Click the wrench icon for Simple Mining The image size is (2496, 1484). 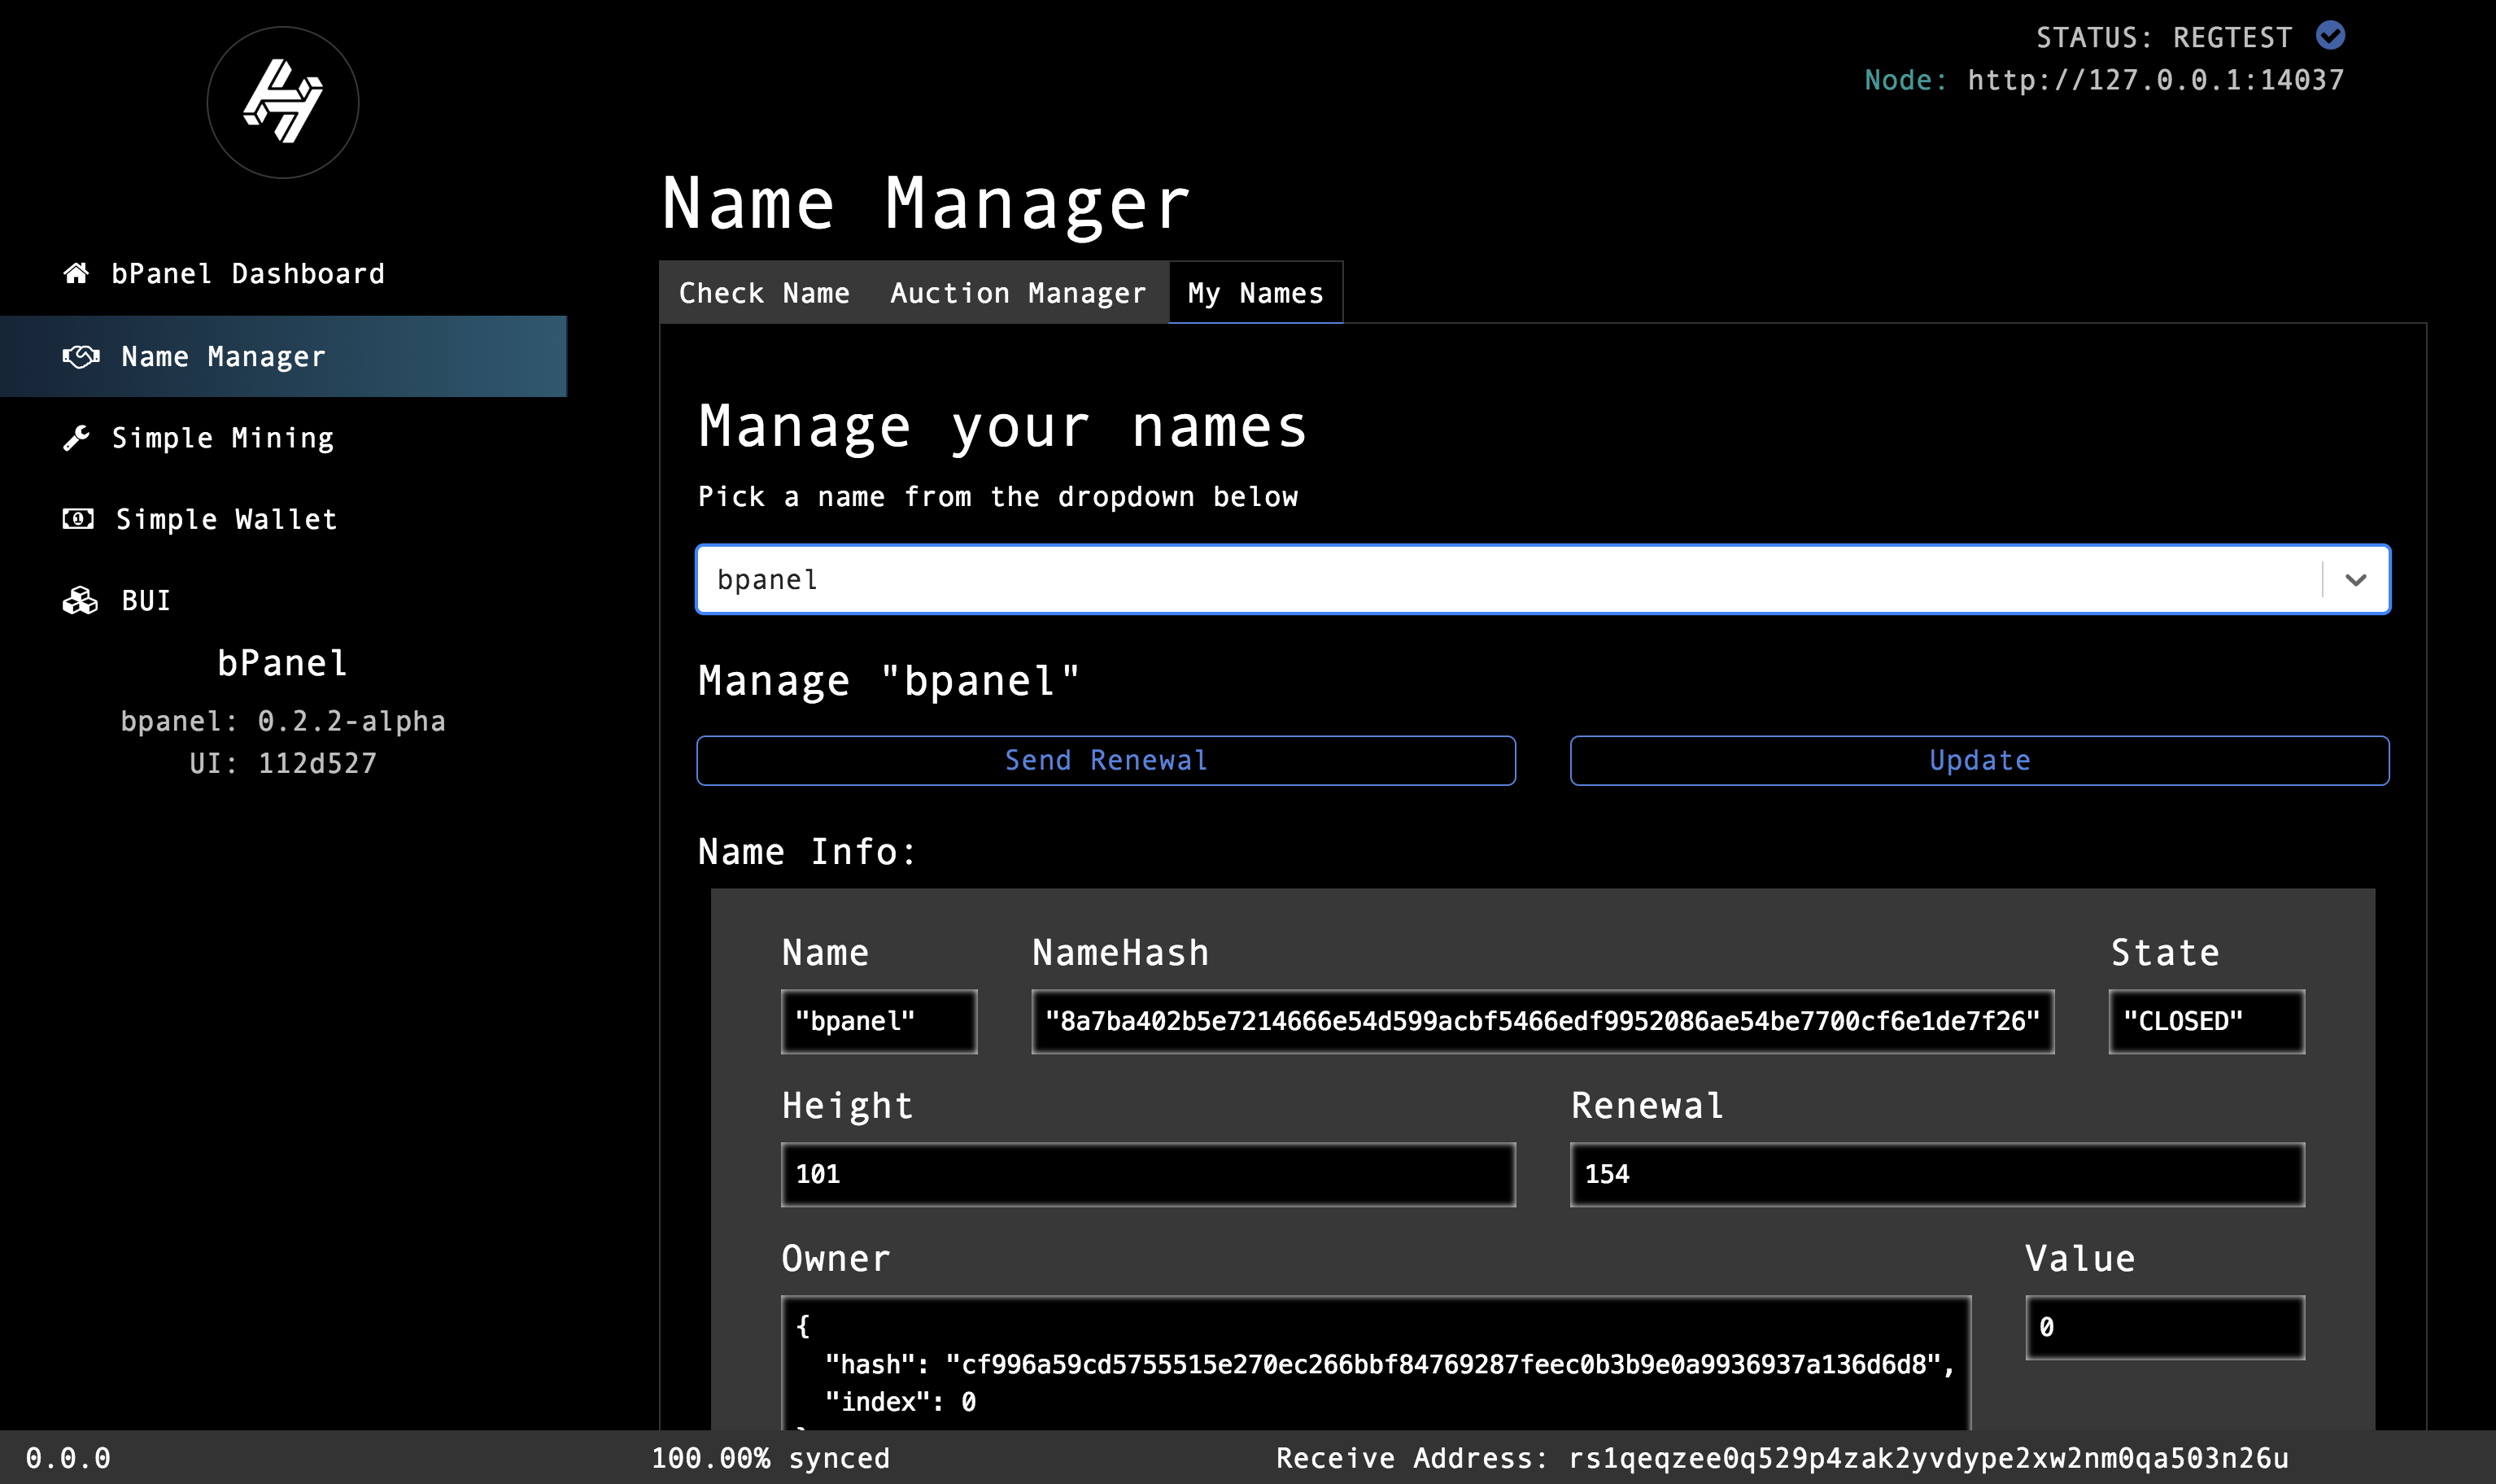click(x=76, y=438)
